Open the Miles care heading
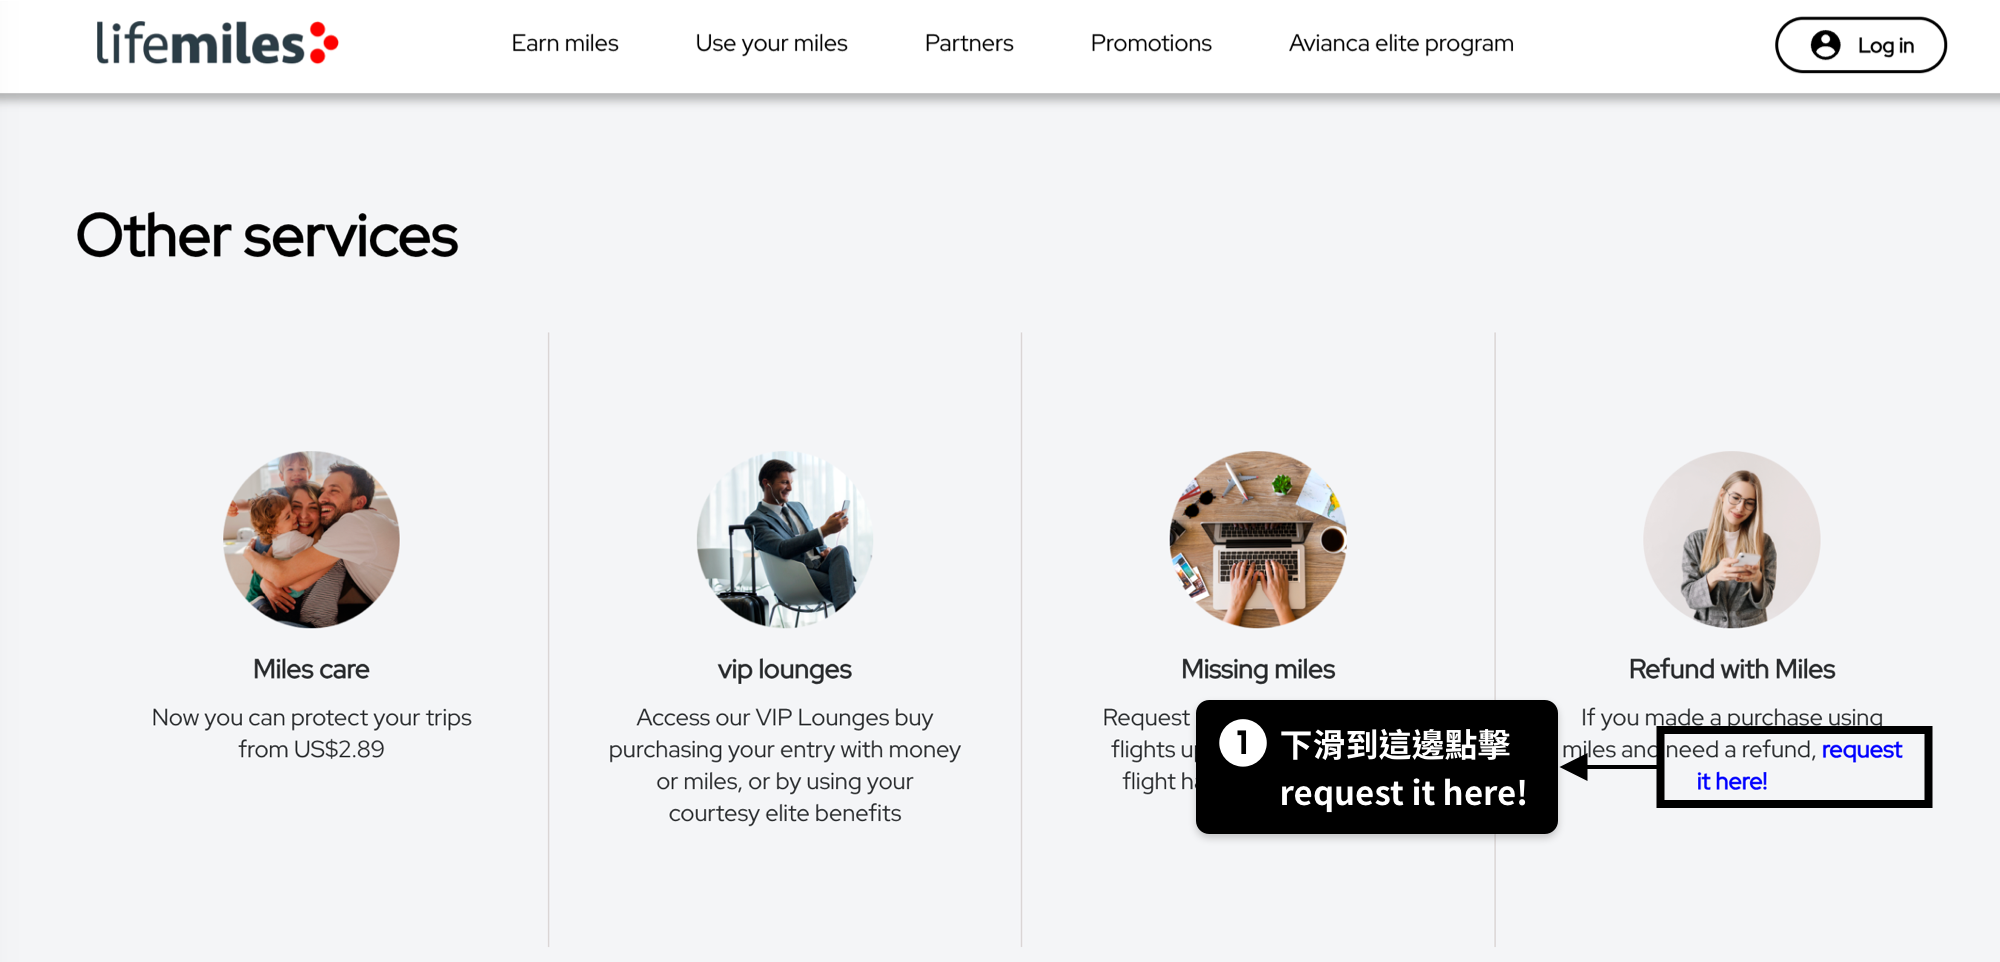This screenshot has width=2000, height=962. coord(311,669)
